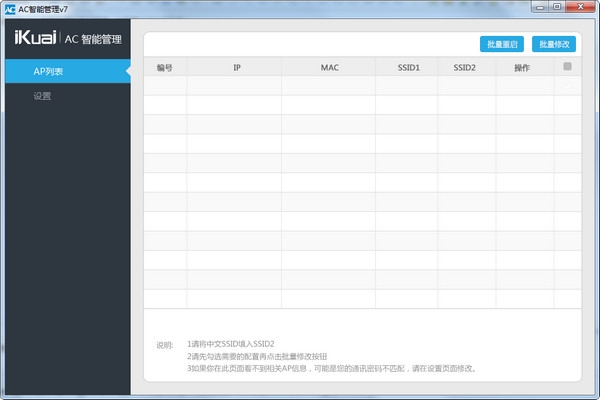Click the MAC column header
600x400 pixels.
(x=329, y=68)
